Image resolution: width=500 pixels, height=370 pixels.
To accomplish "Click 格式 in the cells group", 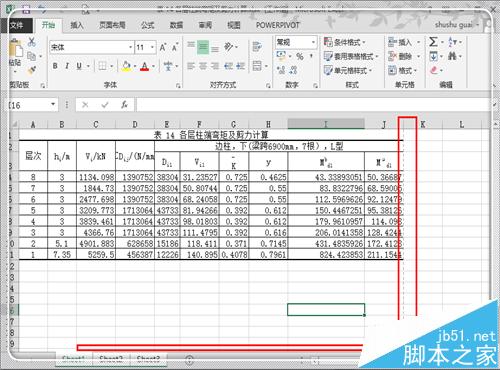I will [402, 70].
